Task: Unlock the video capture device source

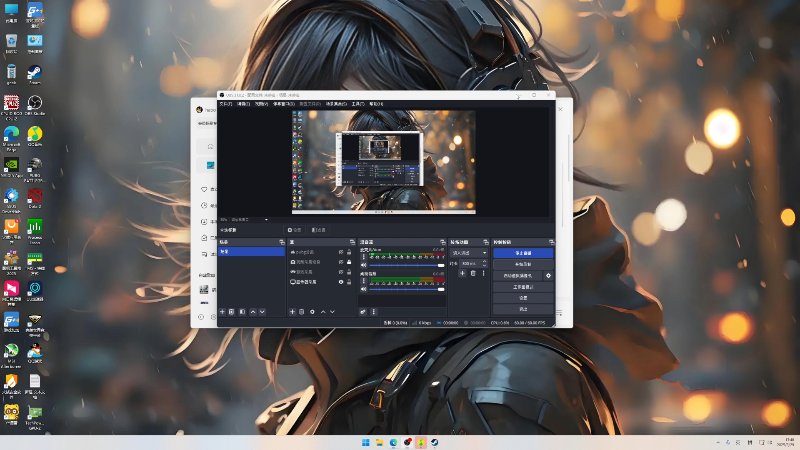Action: point(349,262)
